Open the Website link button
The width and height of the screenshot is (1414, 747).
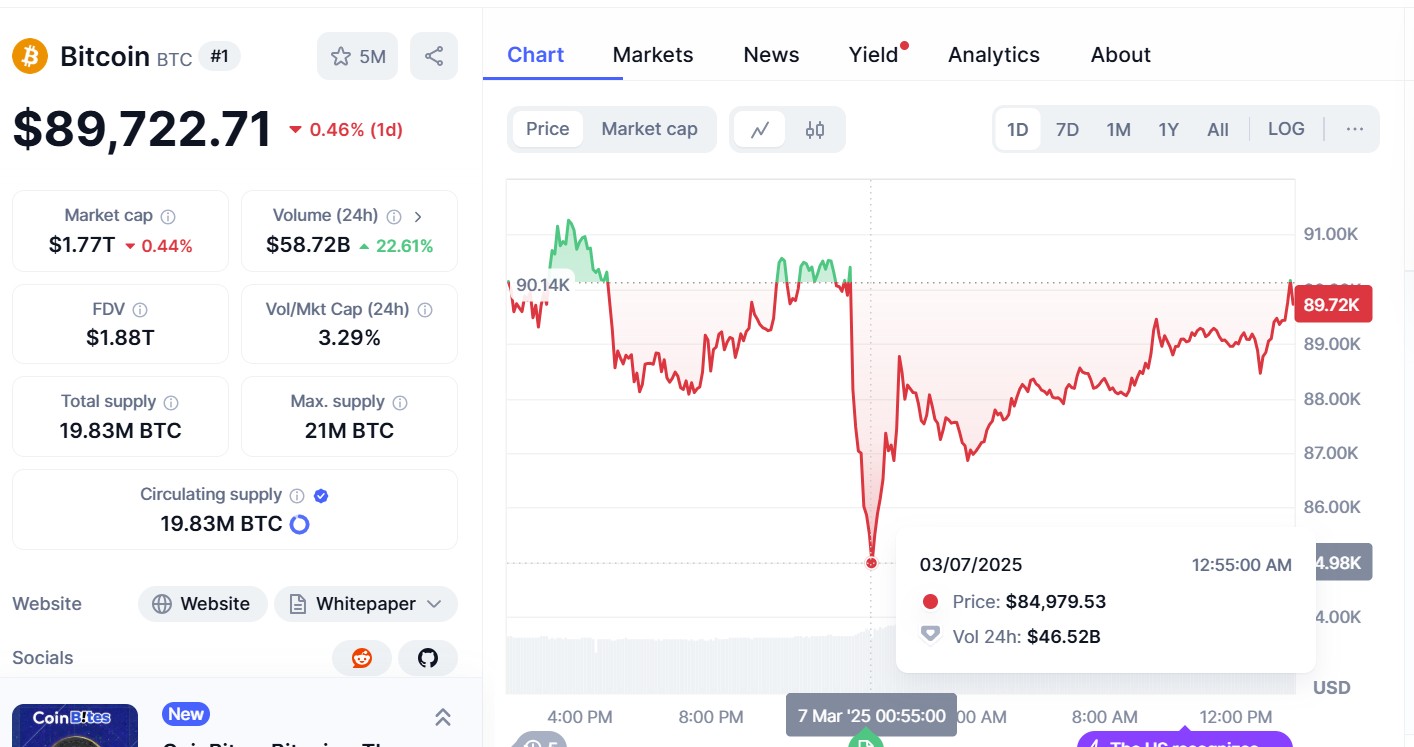202,604
